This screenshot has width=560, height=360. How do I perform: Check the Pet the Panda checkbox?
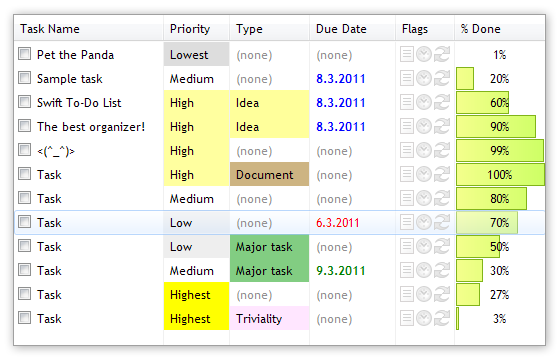pyautogui.click(x=25, y=54)
